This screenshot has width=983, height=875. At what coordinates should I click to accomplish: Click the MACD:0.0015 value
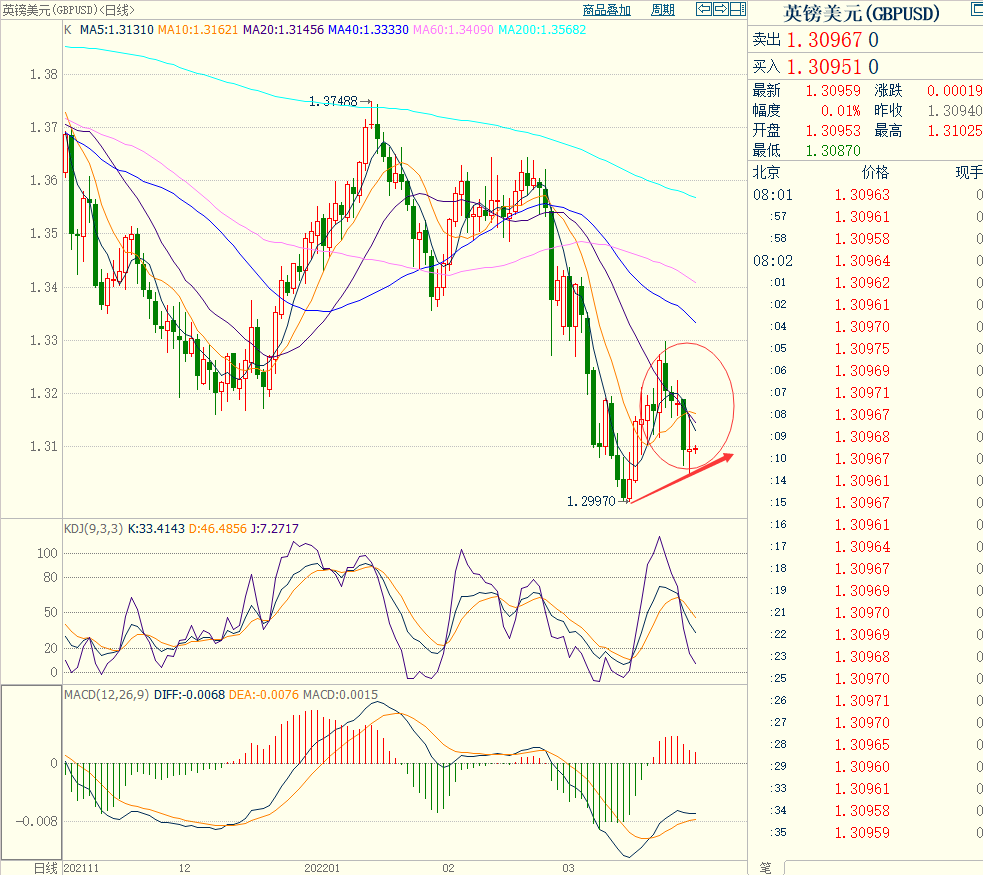click(x=340, y=694)
